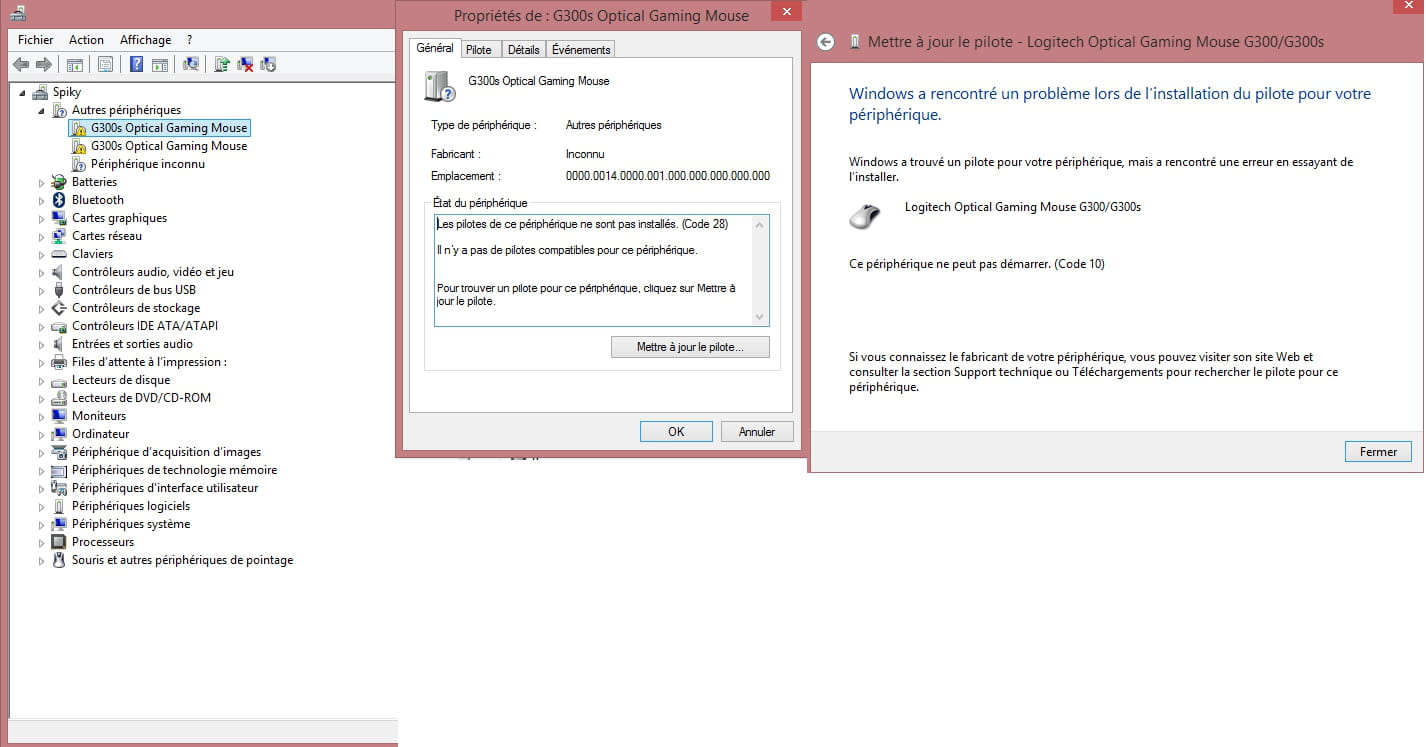The width and height of the screenshot is (1426, 747).
Task: Click the Fermer button in the driver update window
Action: (x=1378, y=452)
